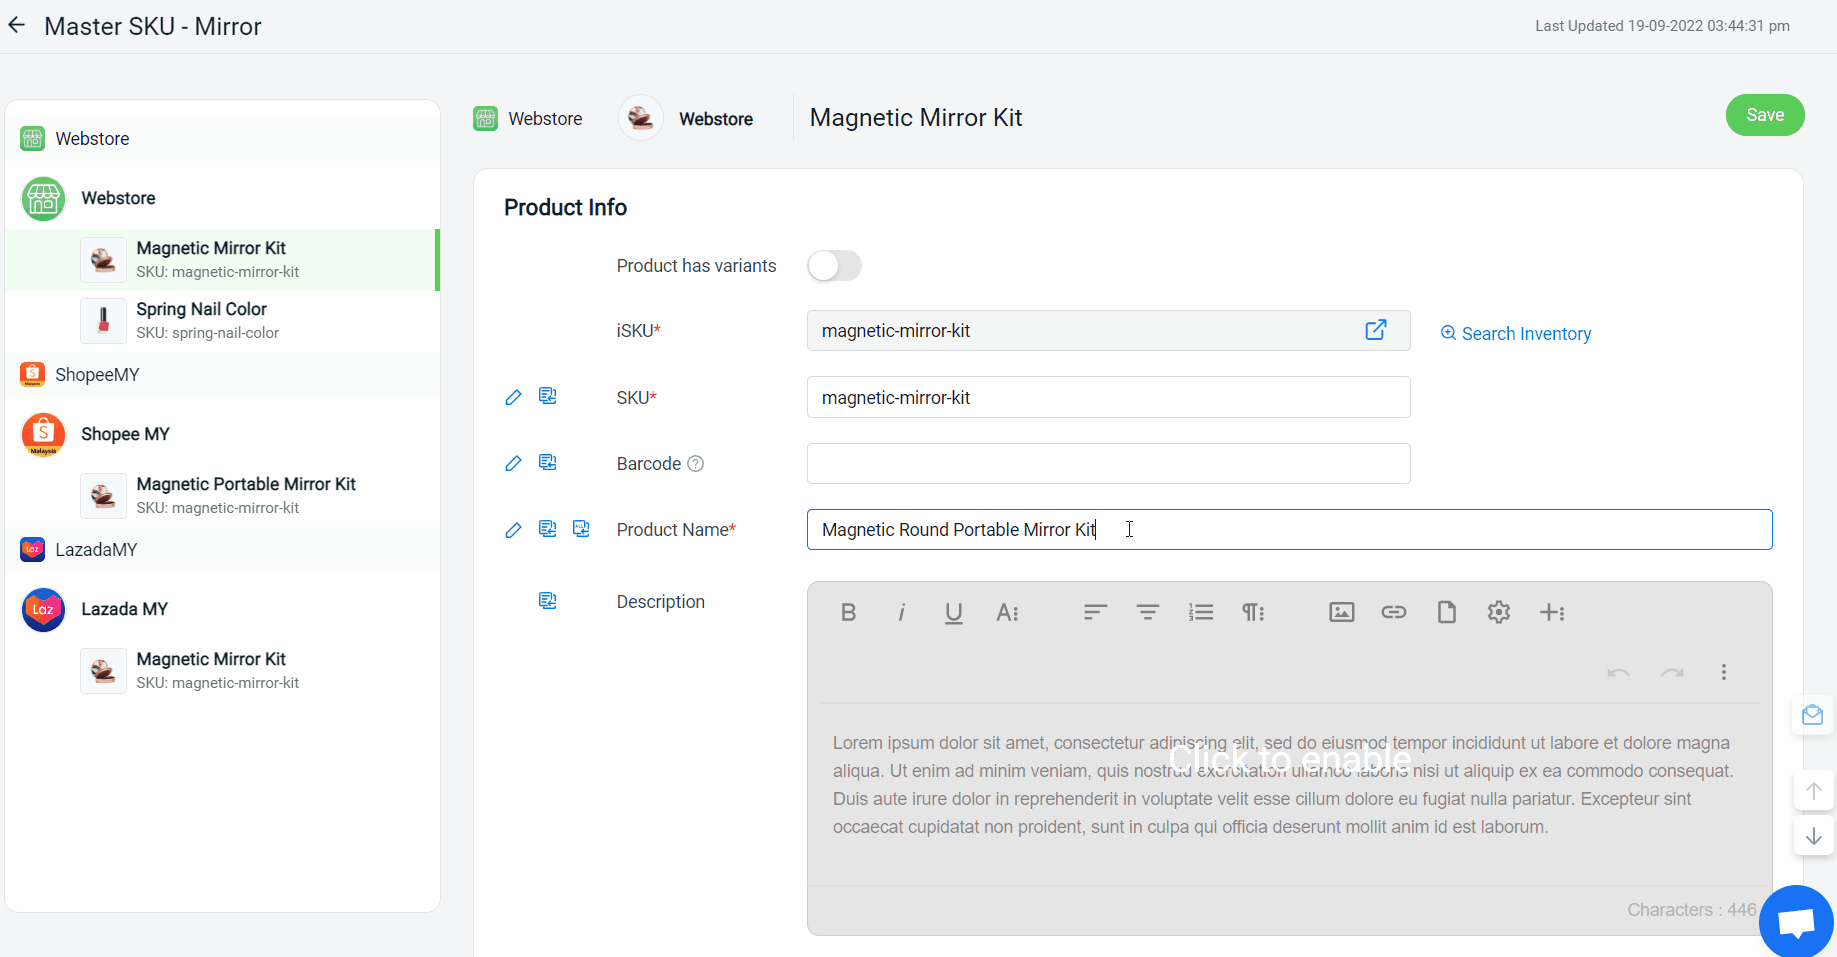This screenshot has height=957, width=1837.
Task: Click the Barcode help question mark
Action: (696, 464)
